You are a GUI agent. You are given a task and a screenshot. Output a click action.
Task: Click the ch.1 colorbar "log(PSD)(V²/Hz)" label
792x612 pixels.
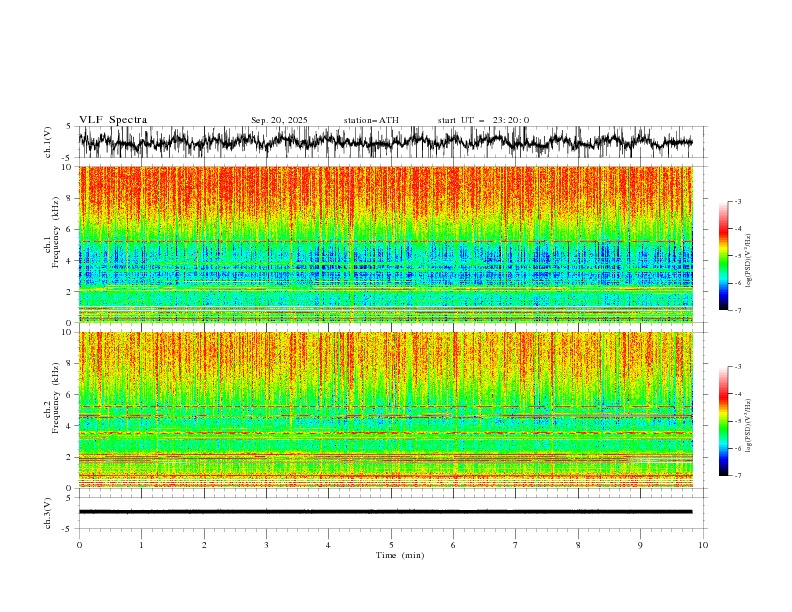pos(748,261)
